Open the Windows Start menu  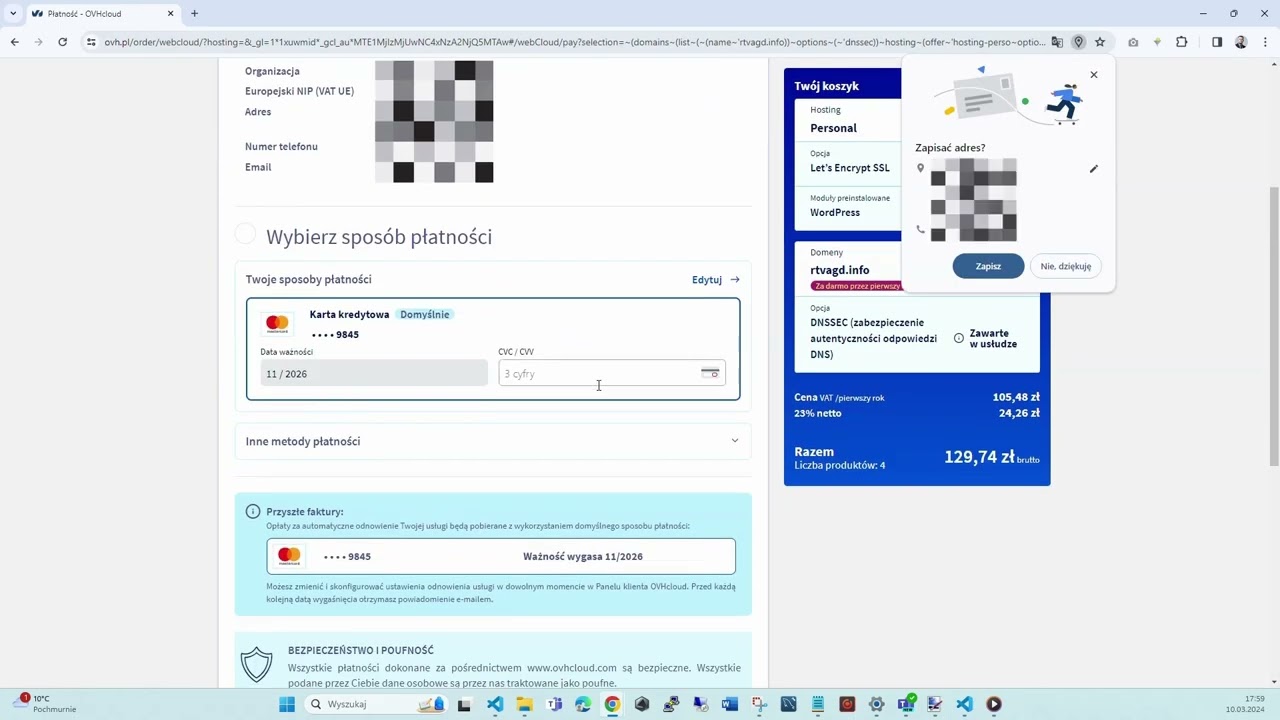(287, 704)
